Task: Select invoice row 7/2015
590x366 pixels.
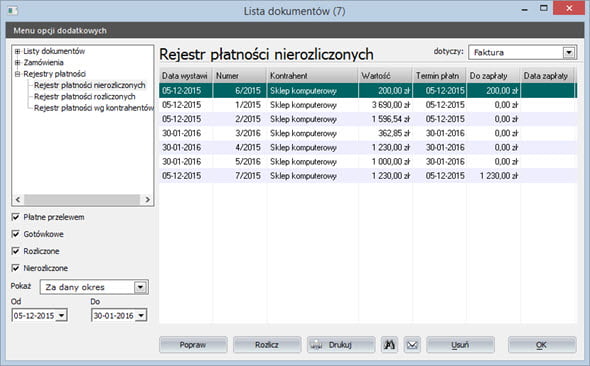Action: 368,176
